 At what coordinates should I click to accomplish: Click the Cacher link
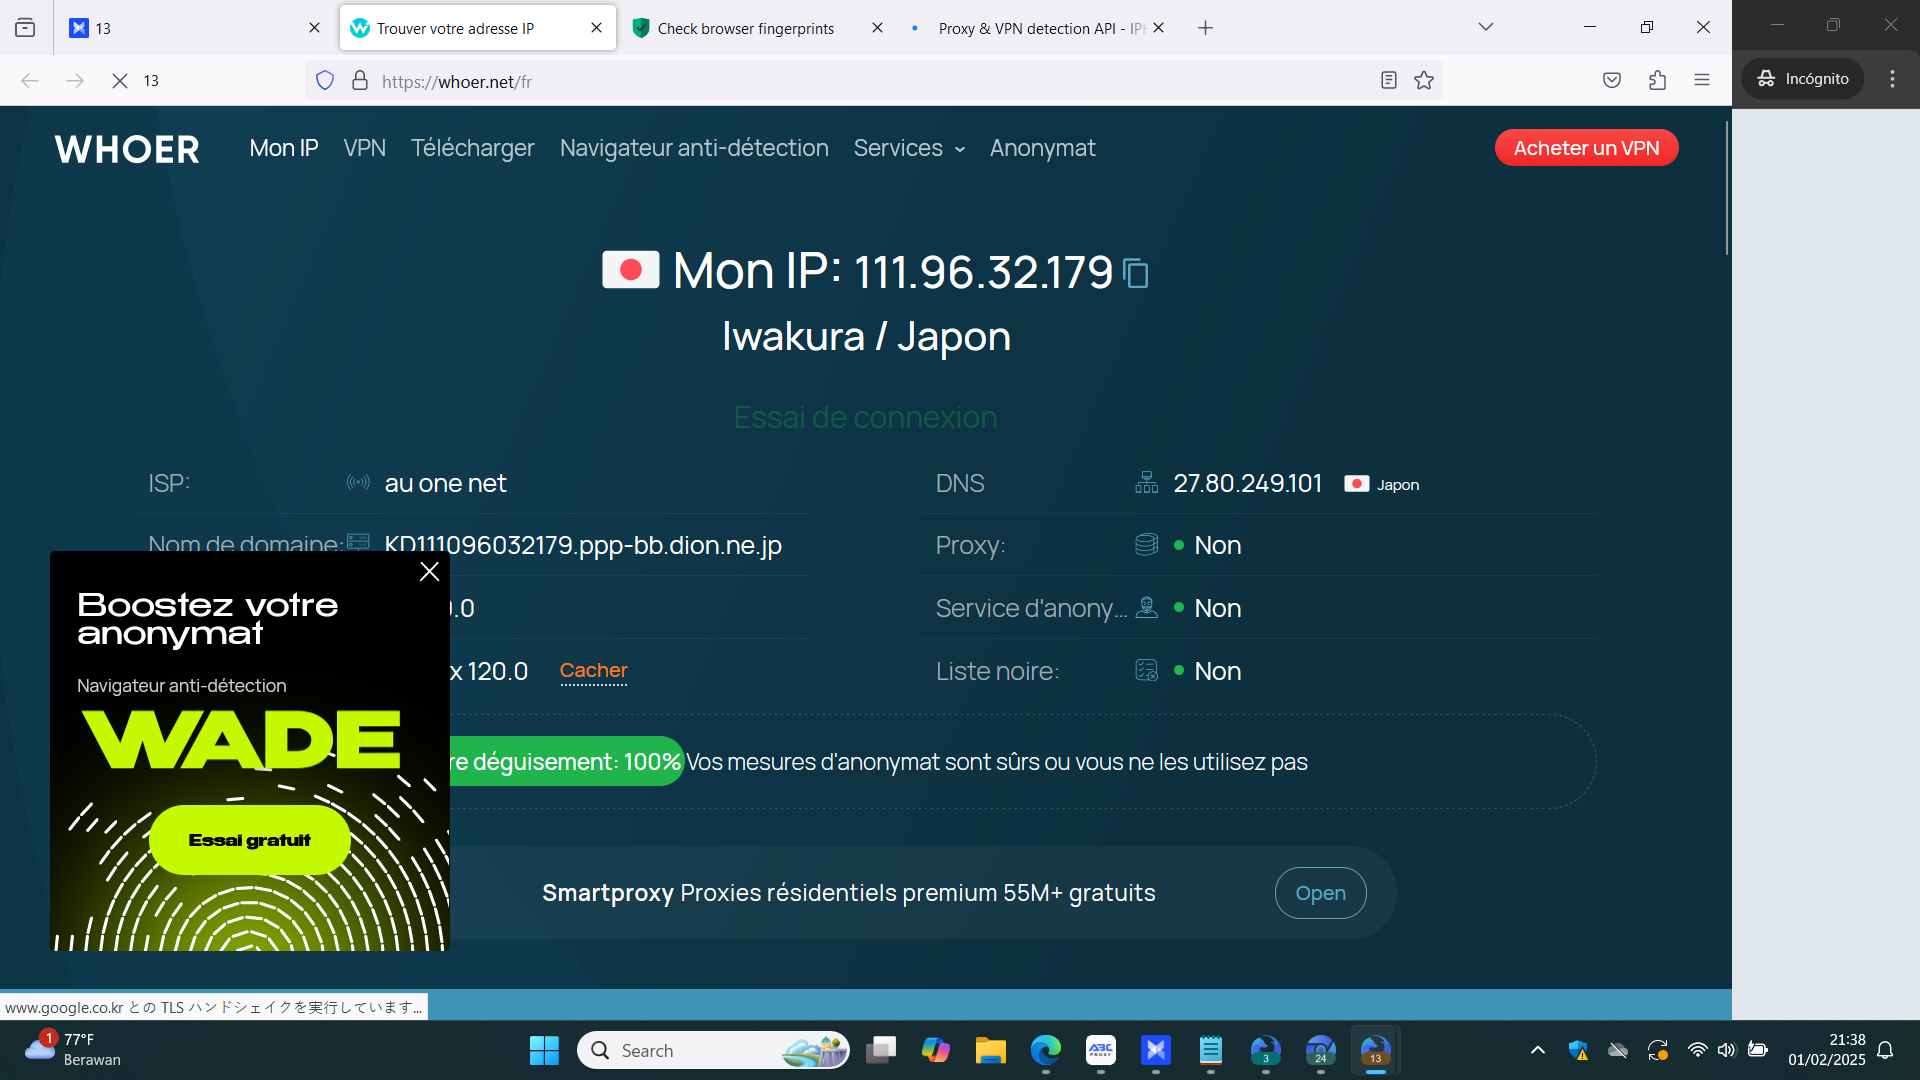pos(593,670)
